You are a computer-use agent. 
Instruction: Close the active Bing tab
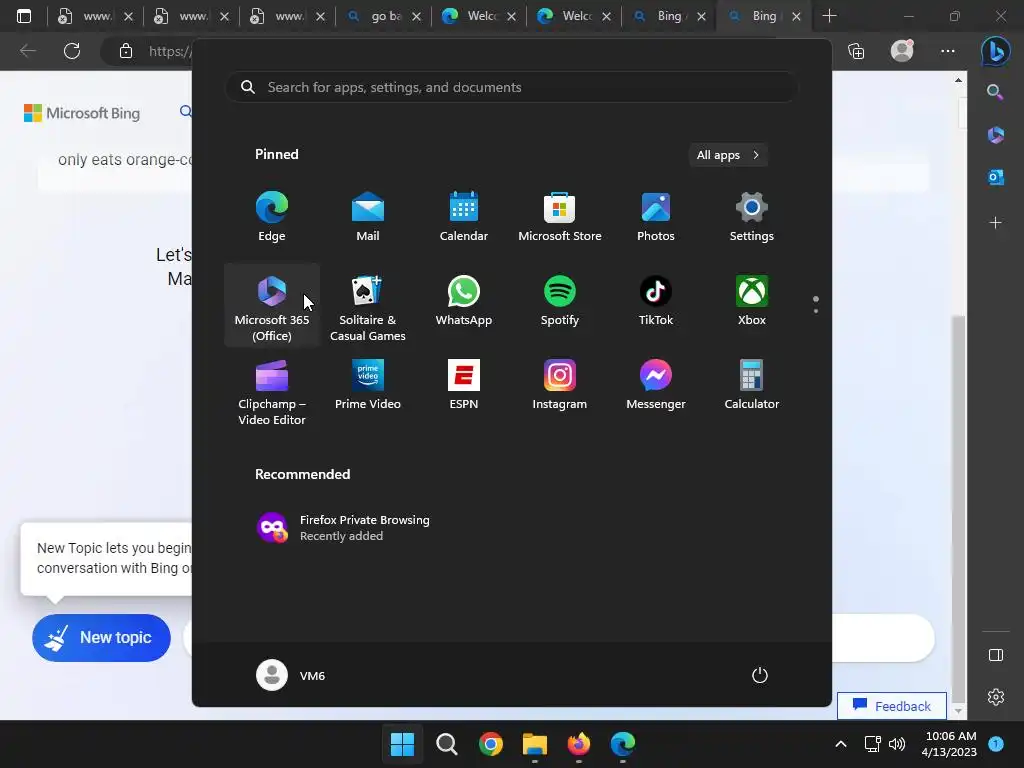pos(796,16)
